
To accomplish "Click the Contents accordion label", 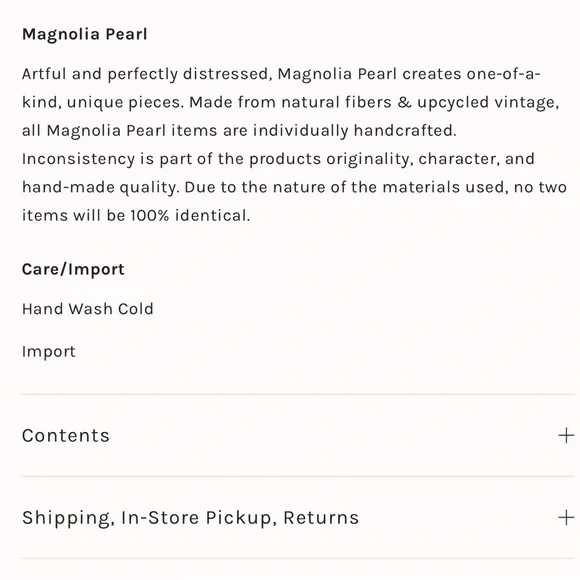I will (66, 435).
